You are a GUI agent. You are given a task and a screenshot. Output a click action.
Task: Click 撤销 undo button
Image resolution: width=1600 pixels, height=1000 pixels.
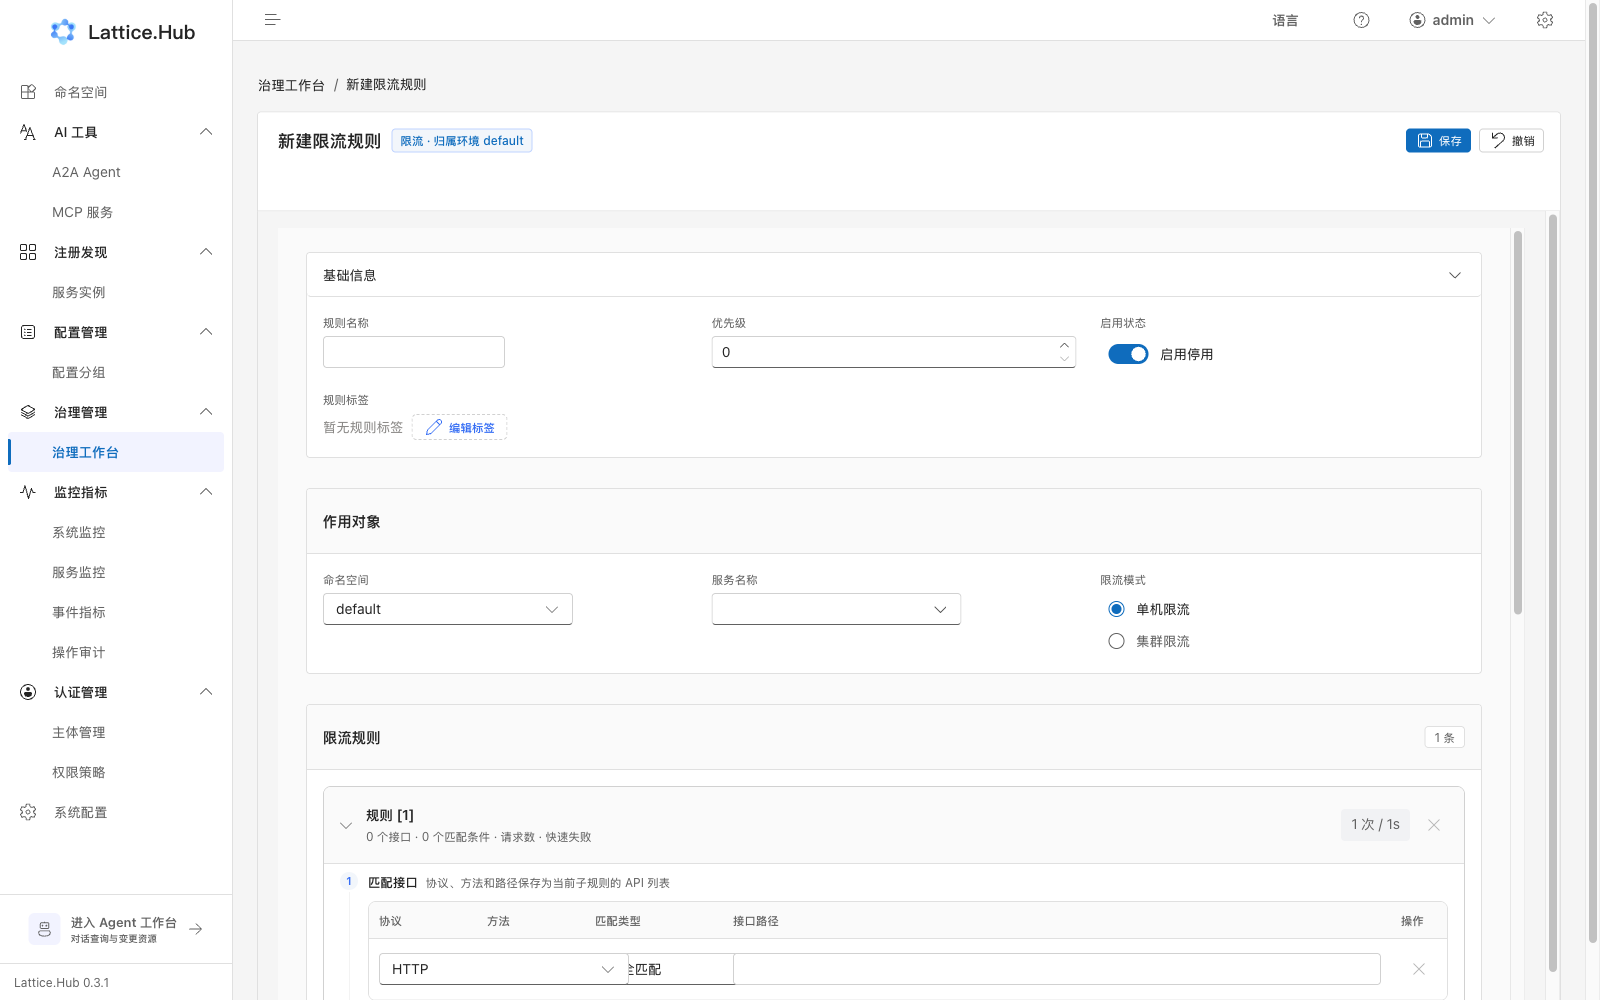point(1511,141)
